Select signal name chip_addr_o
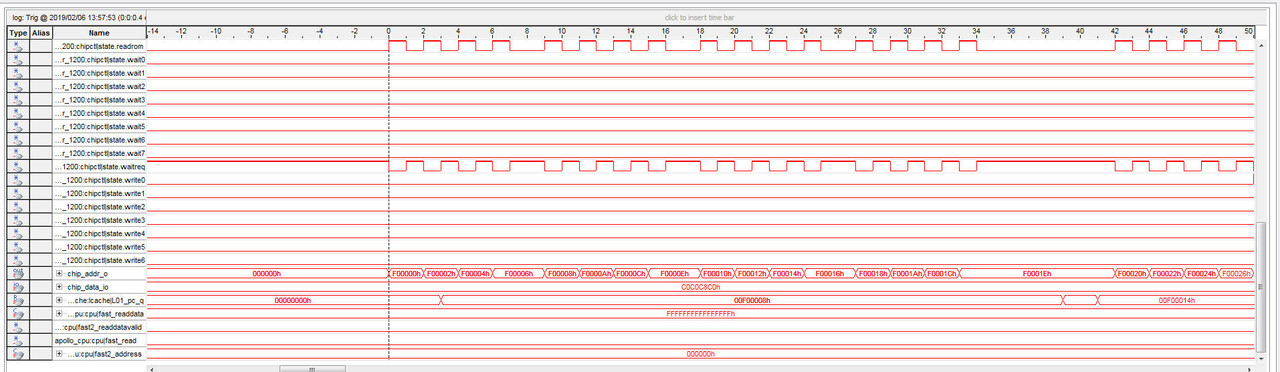The image size is (1280, 372). tap(87, 273)
